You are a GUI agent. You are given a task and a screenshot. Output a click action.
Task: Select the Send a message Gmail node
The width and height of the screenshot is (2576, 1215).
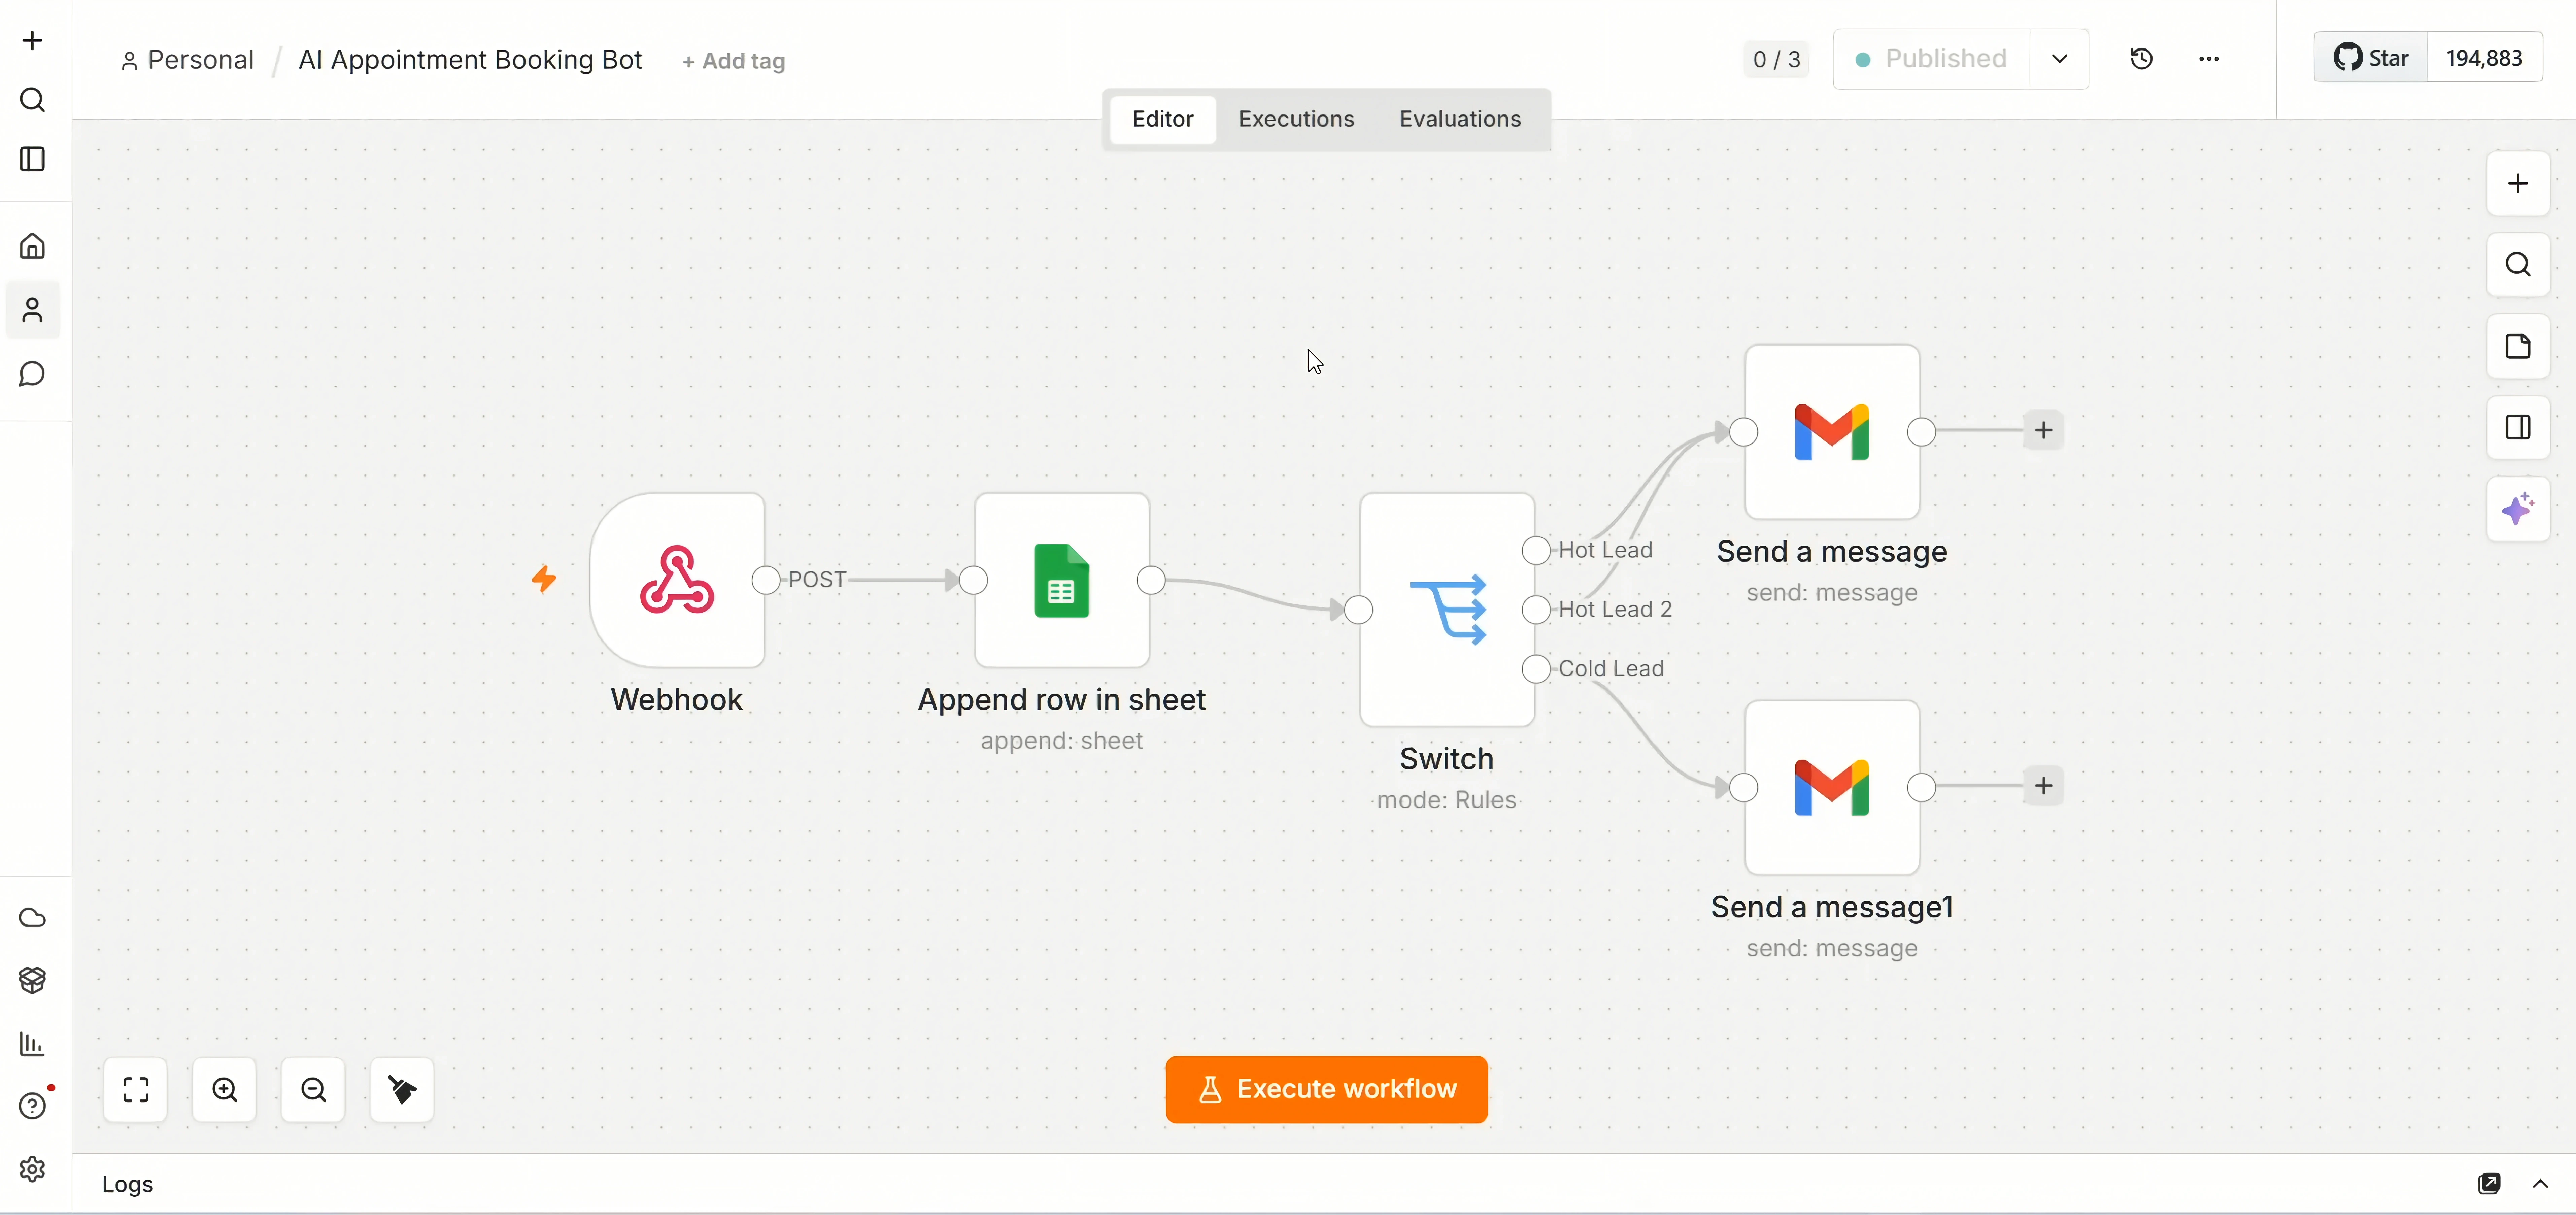tap(1832, 432)
